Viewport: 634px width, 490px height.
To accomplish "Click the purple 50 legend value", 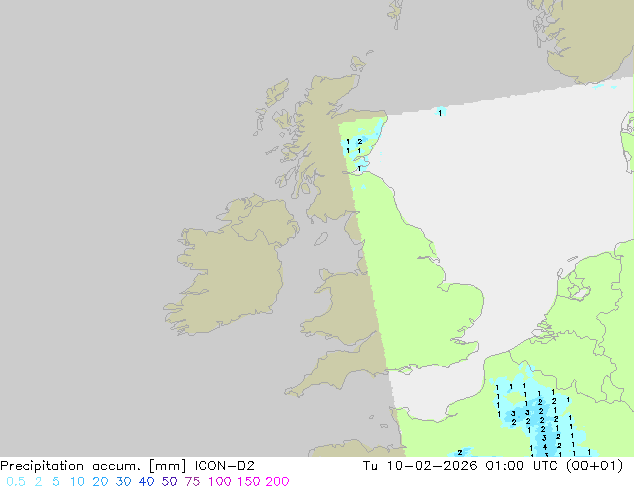I will tap(169, 482).
